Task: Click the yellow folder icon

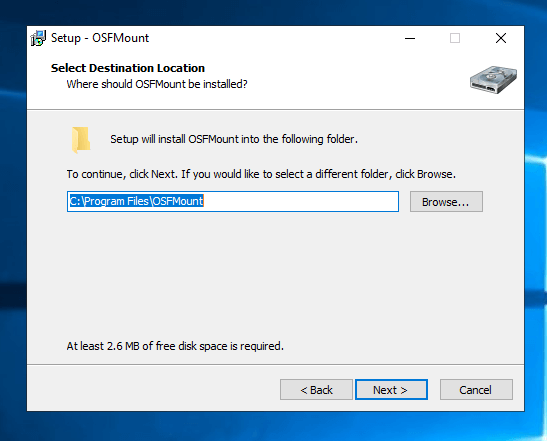Action: (x=81, y=140)
